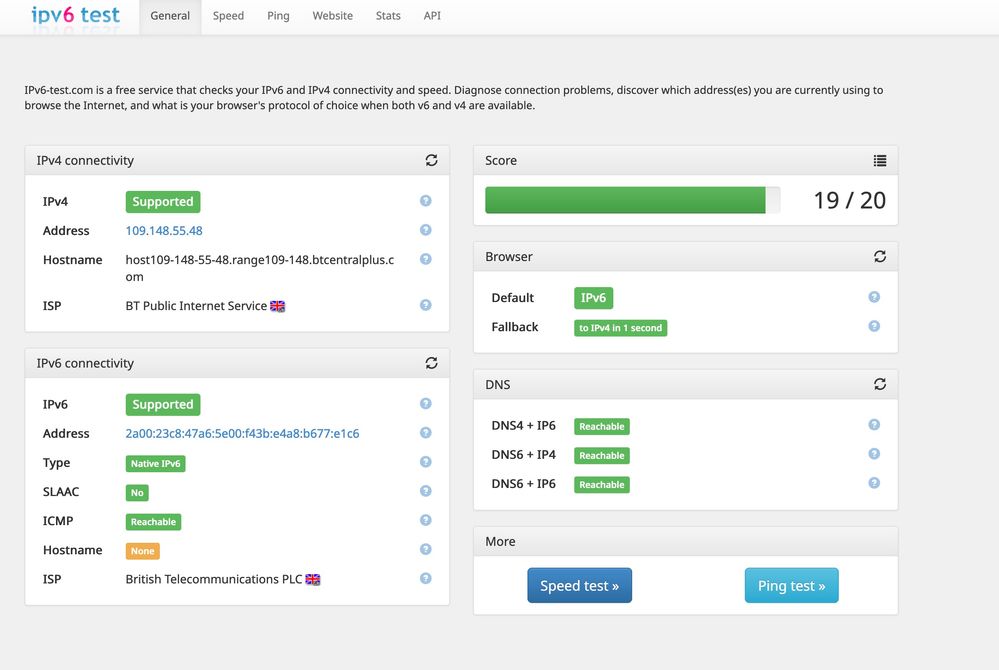Viewport: 999px width, 670px height.
Task: Start the Ping test button
Action: (791, 586)
